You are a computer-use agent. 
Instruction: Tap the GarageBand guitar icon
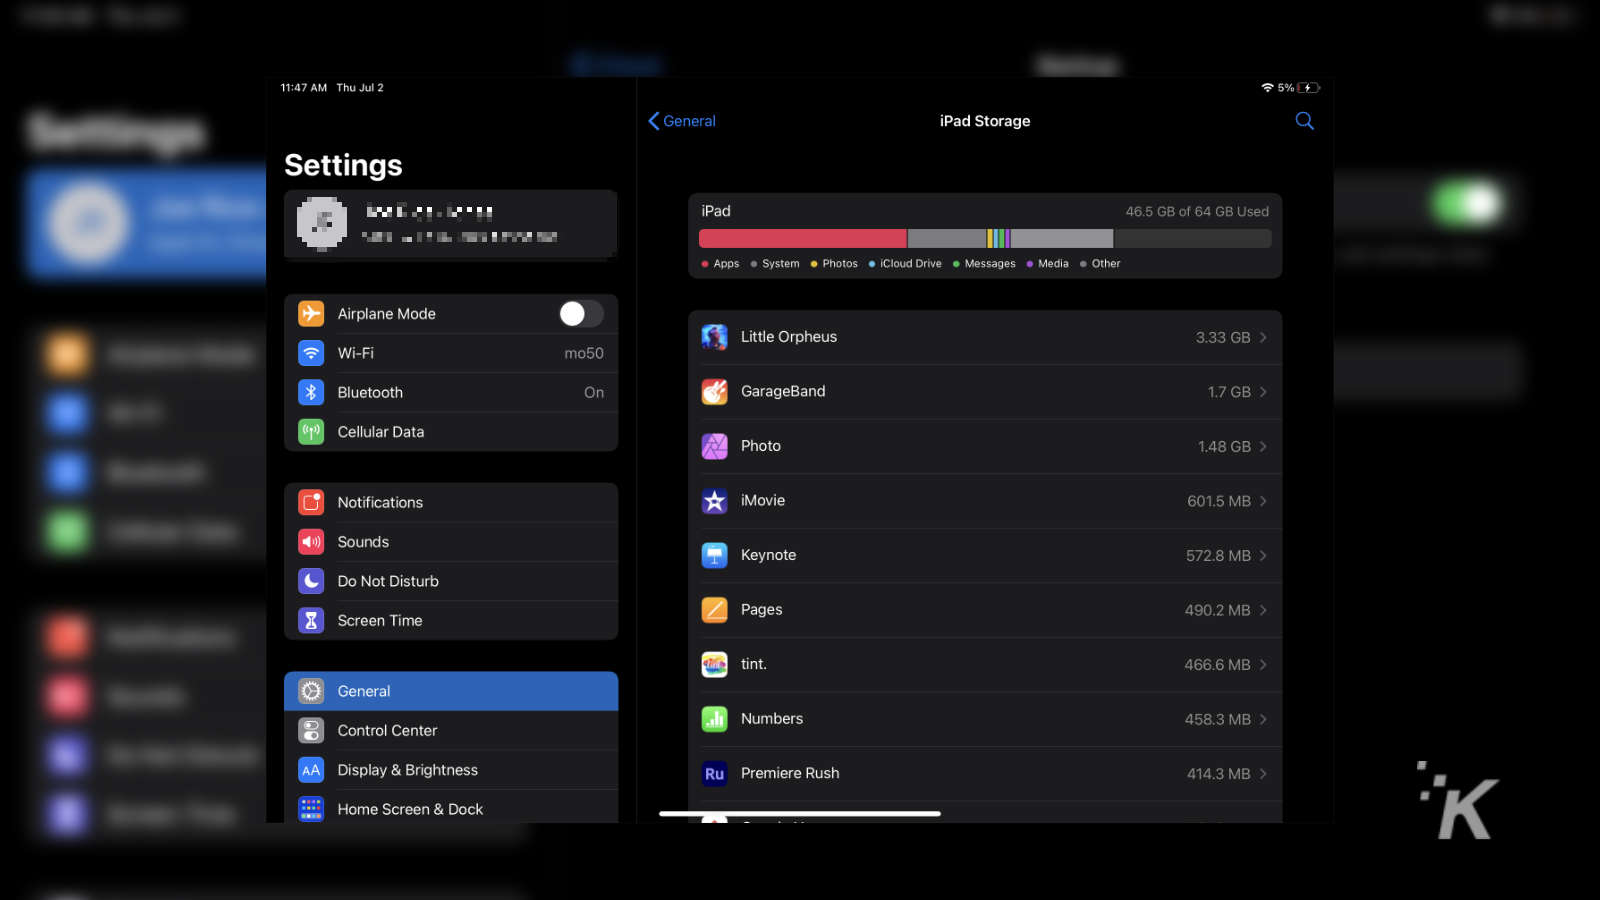[x=714, y=392]
